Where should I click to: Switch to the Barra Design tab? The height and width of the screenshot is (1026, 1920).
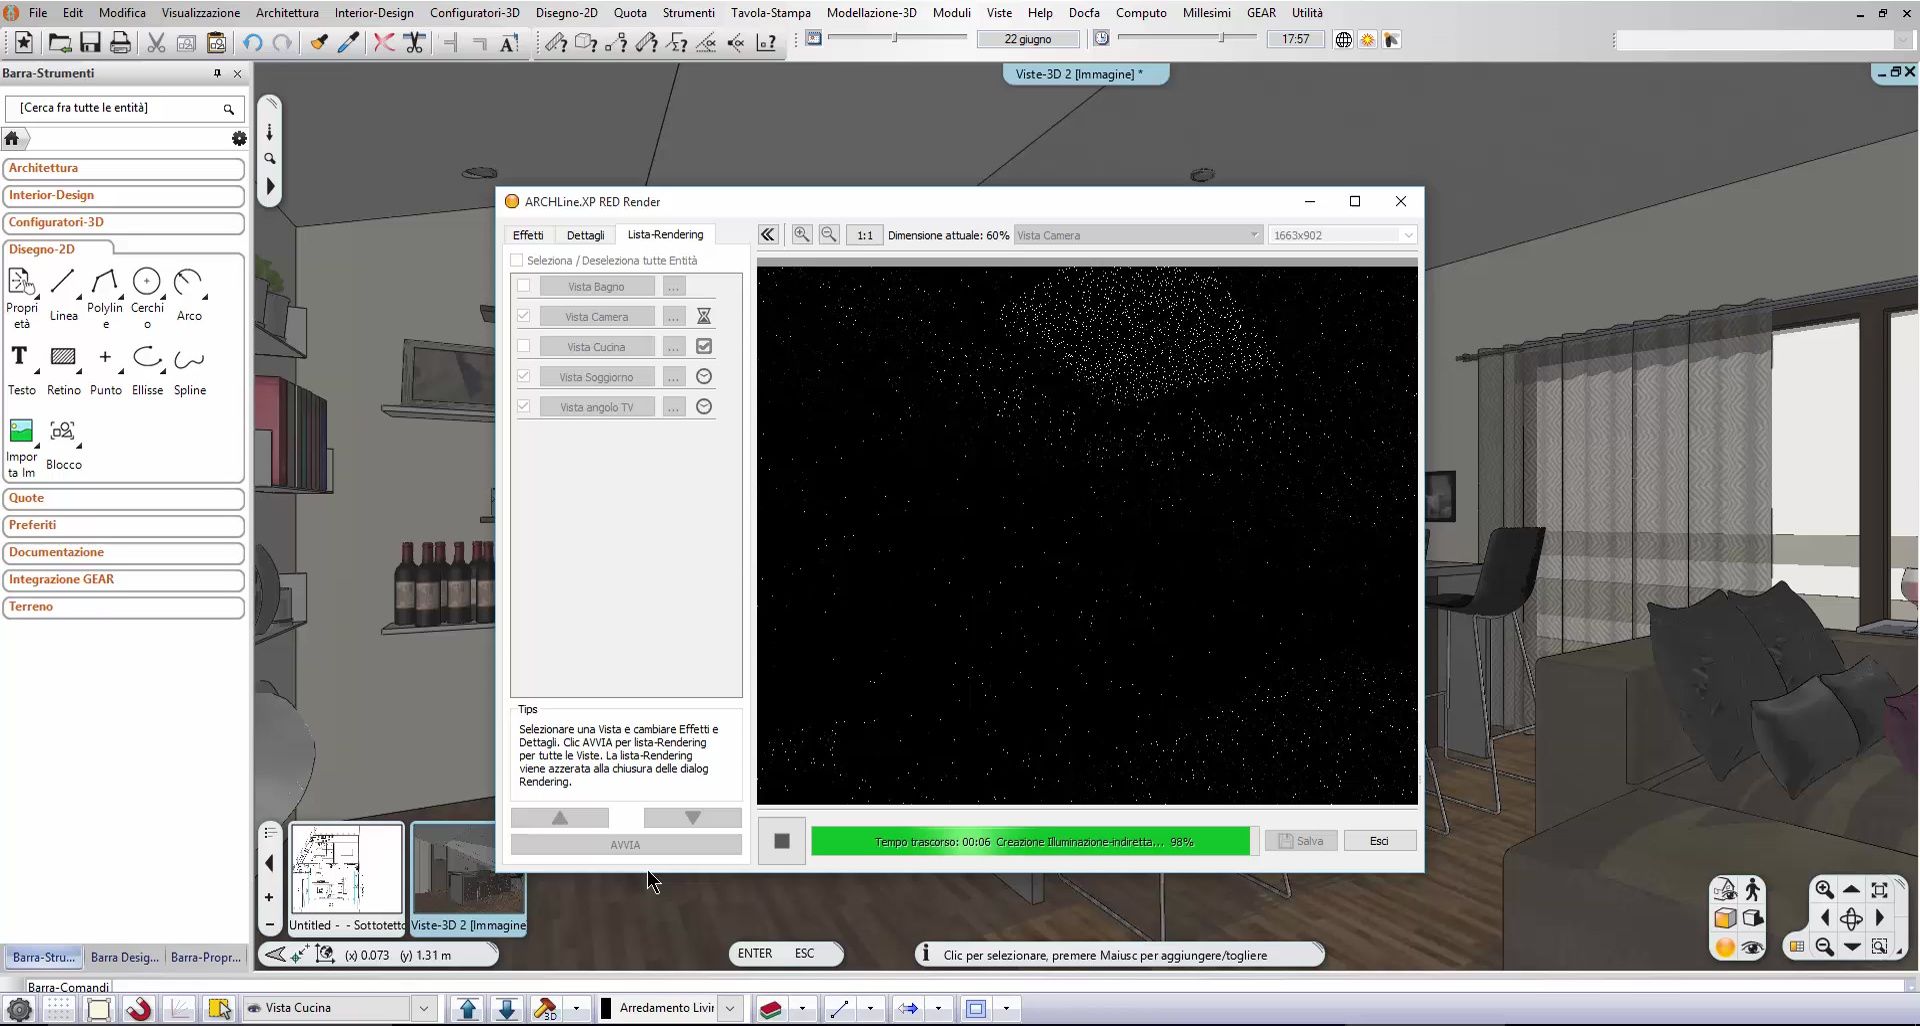[x=124, y=957]
